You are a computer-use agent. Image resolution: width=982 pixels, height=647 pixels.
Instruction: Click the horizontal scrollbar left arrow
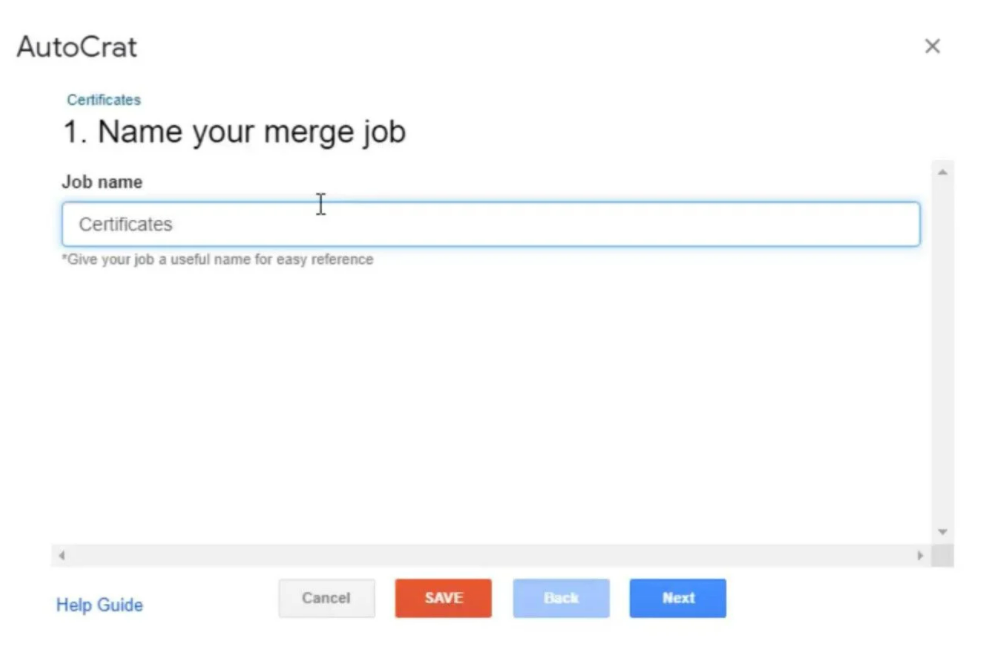[61, 555]
